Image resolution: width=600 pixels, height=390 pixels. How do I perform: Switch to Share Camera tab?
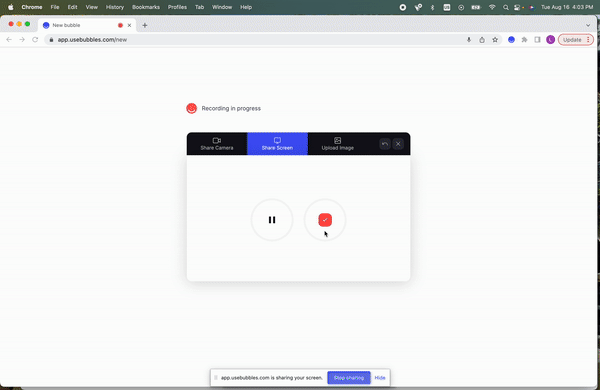pos(217,144)
